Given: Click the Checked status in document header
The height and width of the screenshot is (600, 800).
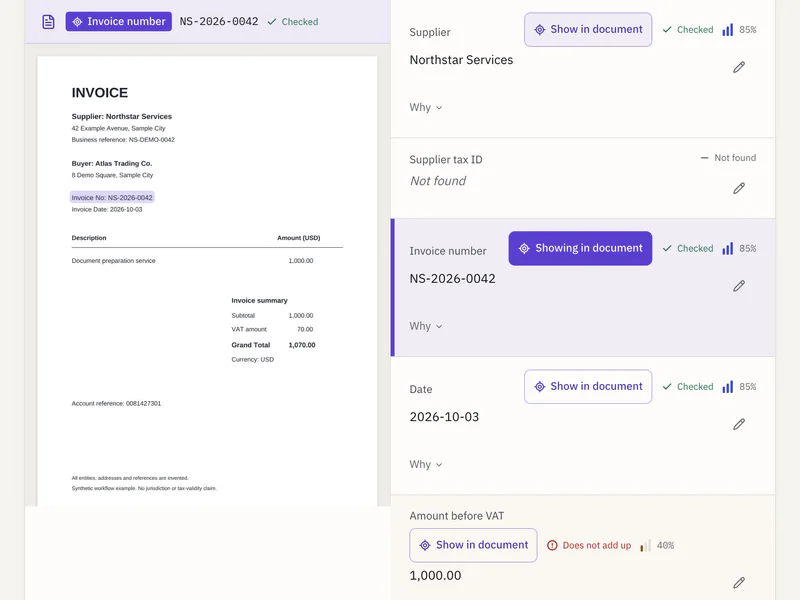Looking at the screenshot, I should tap(293, 22).
